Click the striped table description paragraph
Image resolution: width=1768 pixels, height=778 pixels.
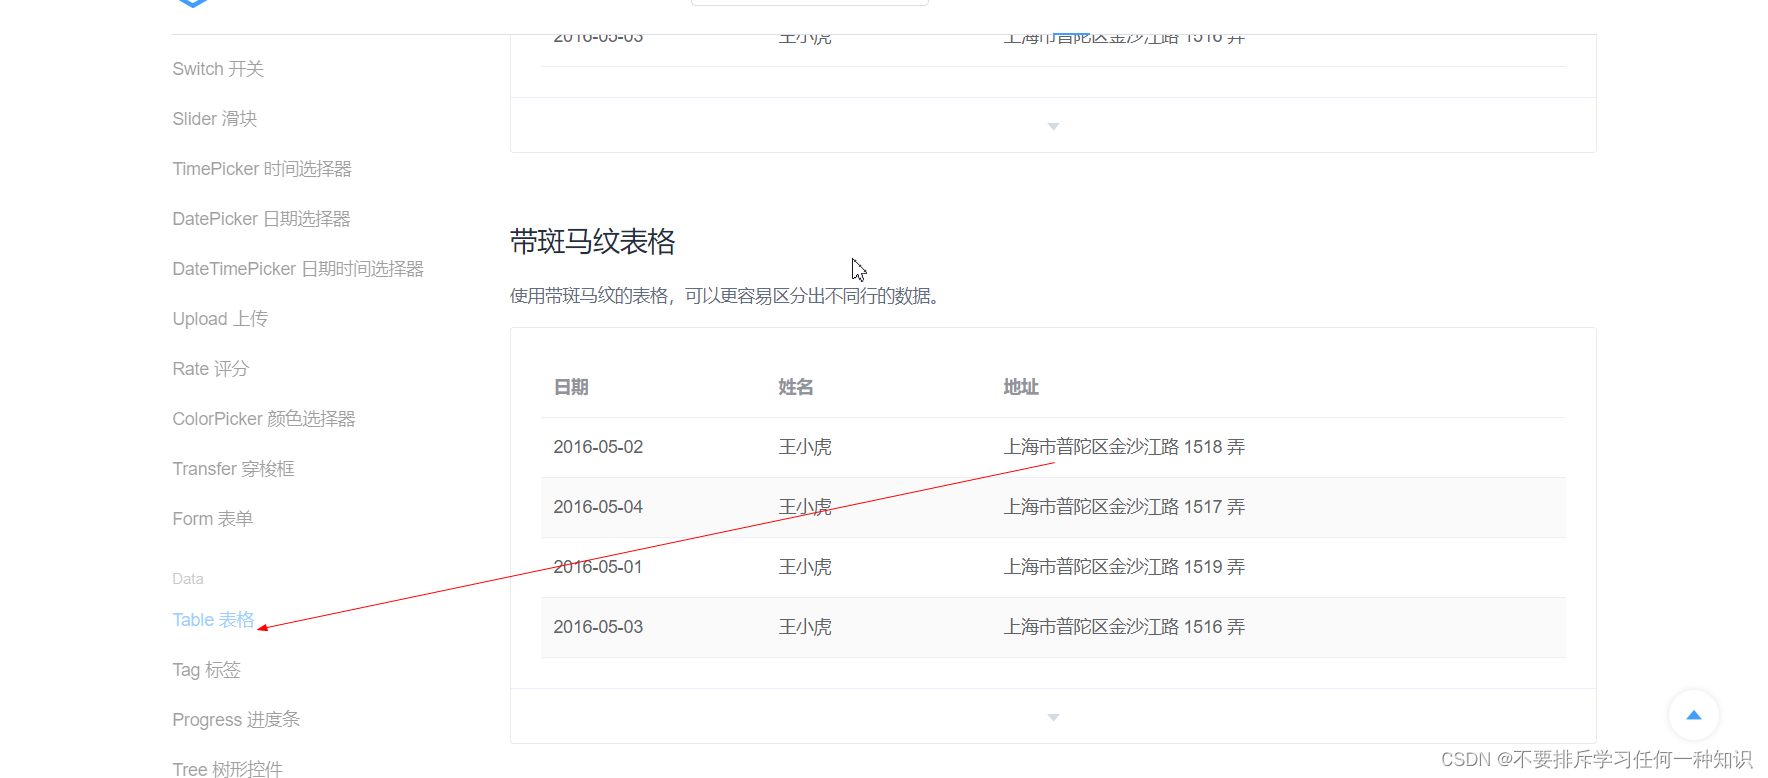pyautogui.click(x=727, y=296)
